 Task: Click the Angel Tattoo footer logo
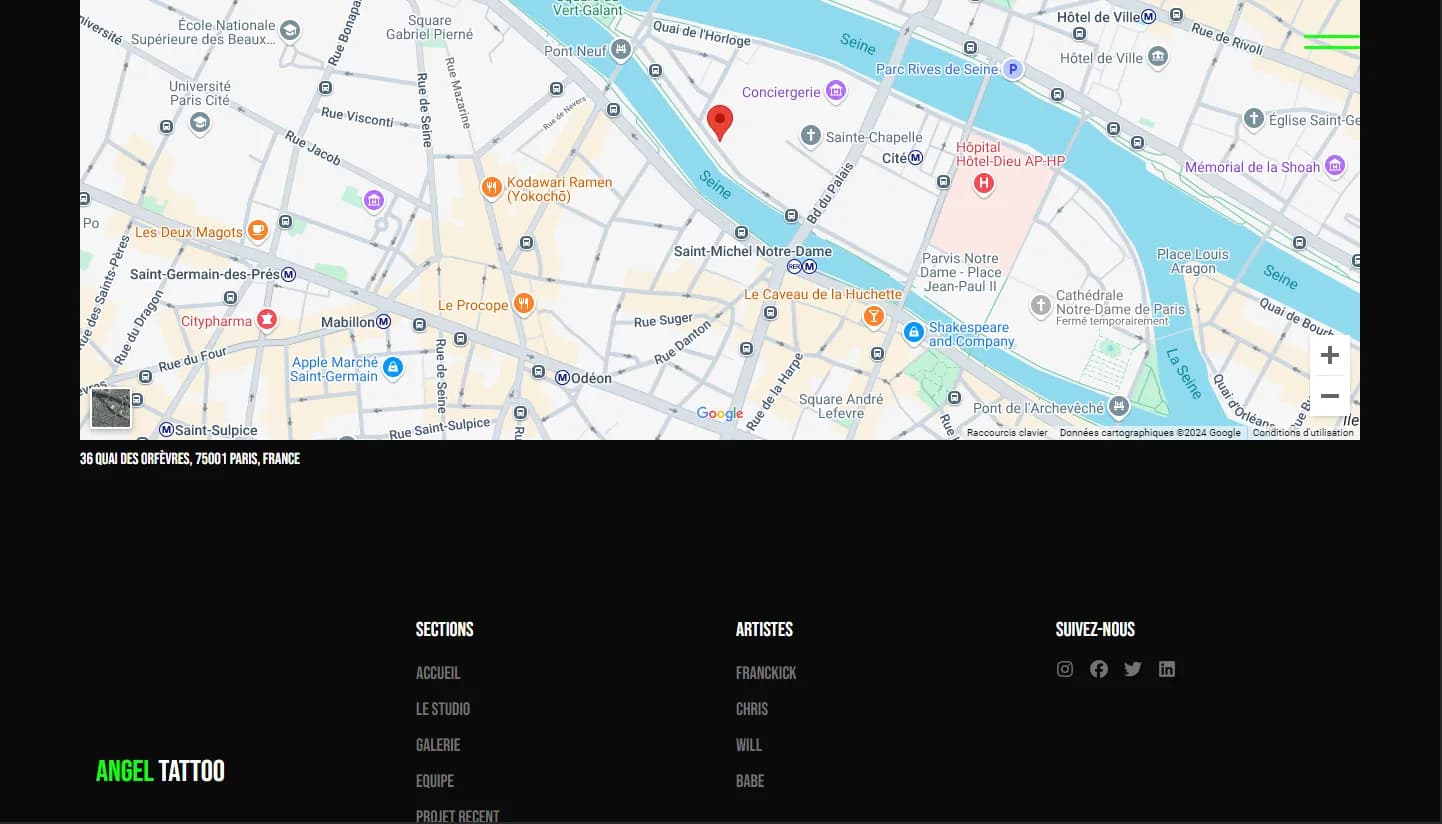[x=160, y=771]
